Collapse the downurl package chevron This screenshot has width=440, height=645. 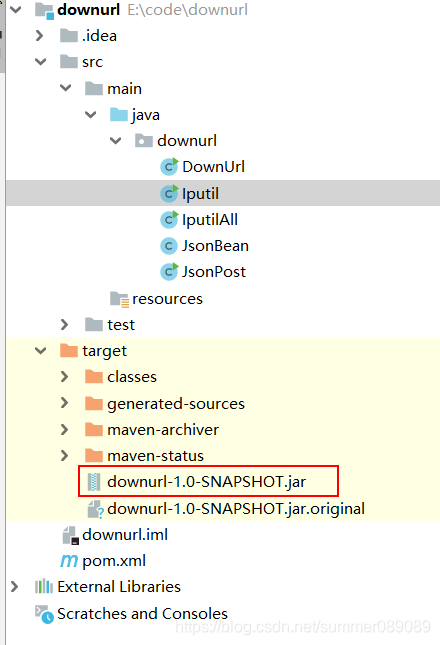click(x=116, y=141)
